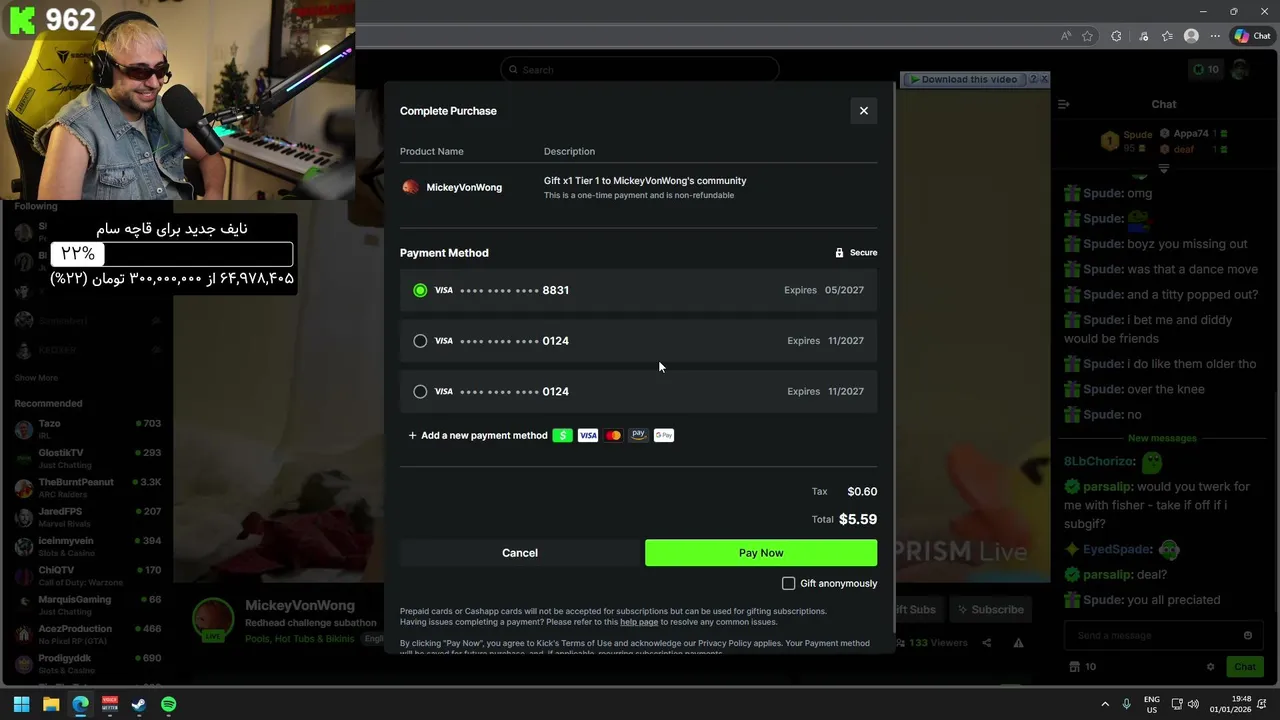The width and height of the screenshot is (1280, 720).
Task: Pick the Google Pay payment icon
Action: (664, 435)
